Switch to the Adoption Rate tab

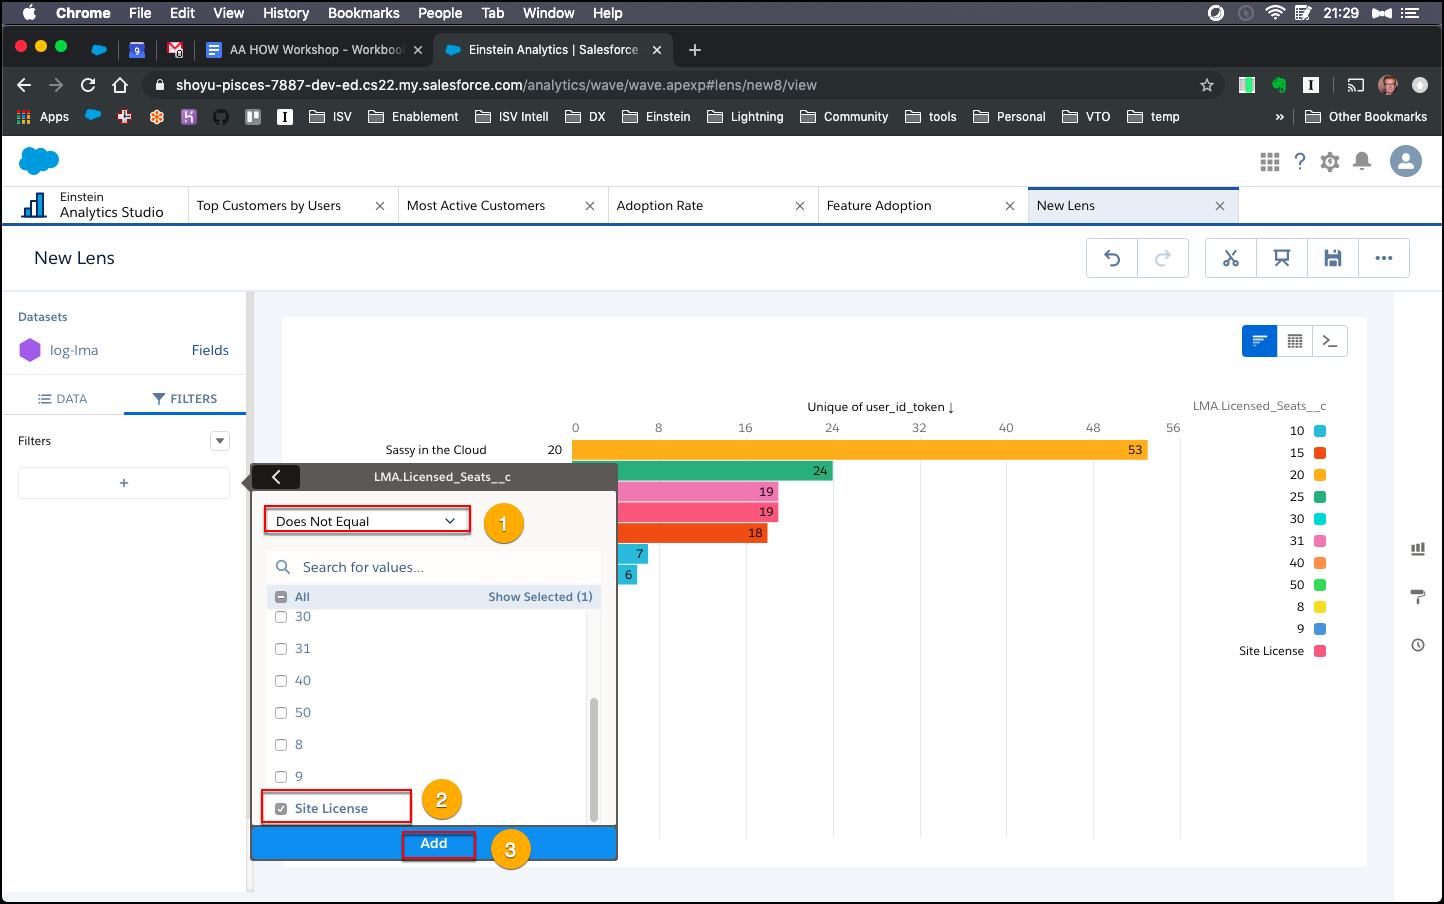[x=660, y=206]
